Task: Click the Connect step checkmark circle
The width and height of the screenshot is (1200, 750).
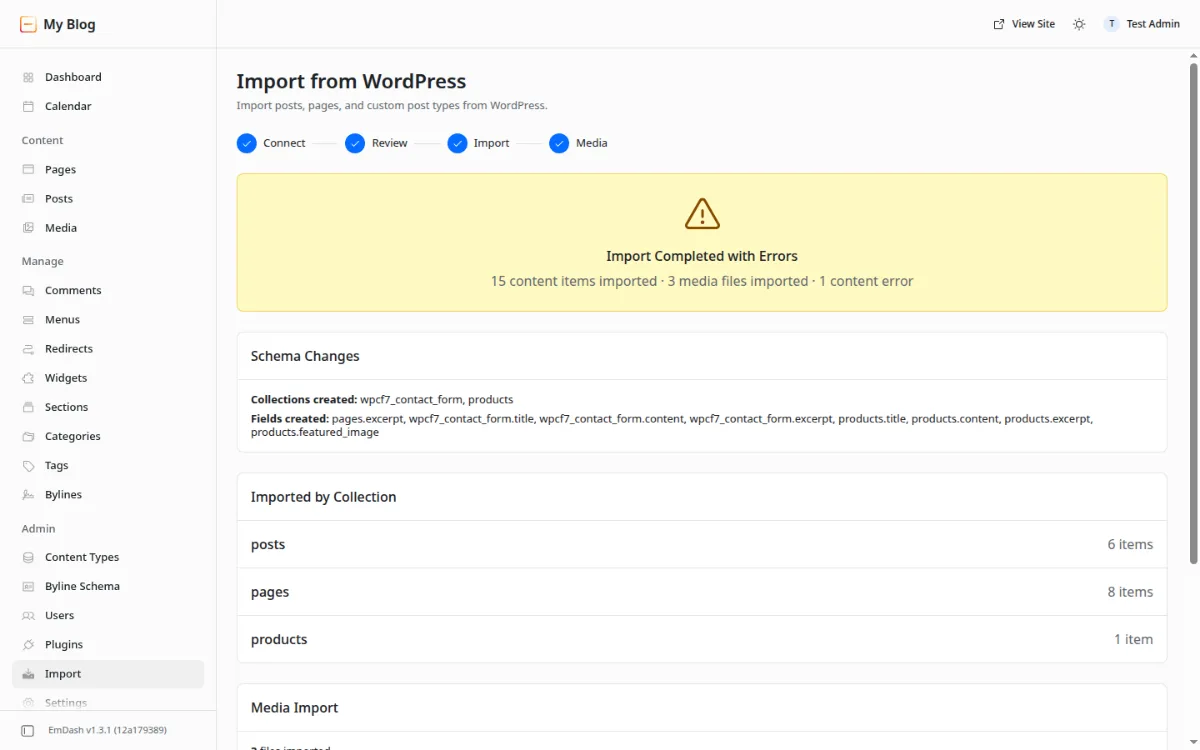Action: 247,143
